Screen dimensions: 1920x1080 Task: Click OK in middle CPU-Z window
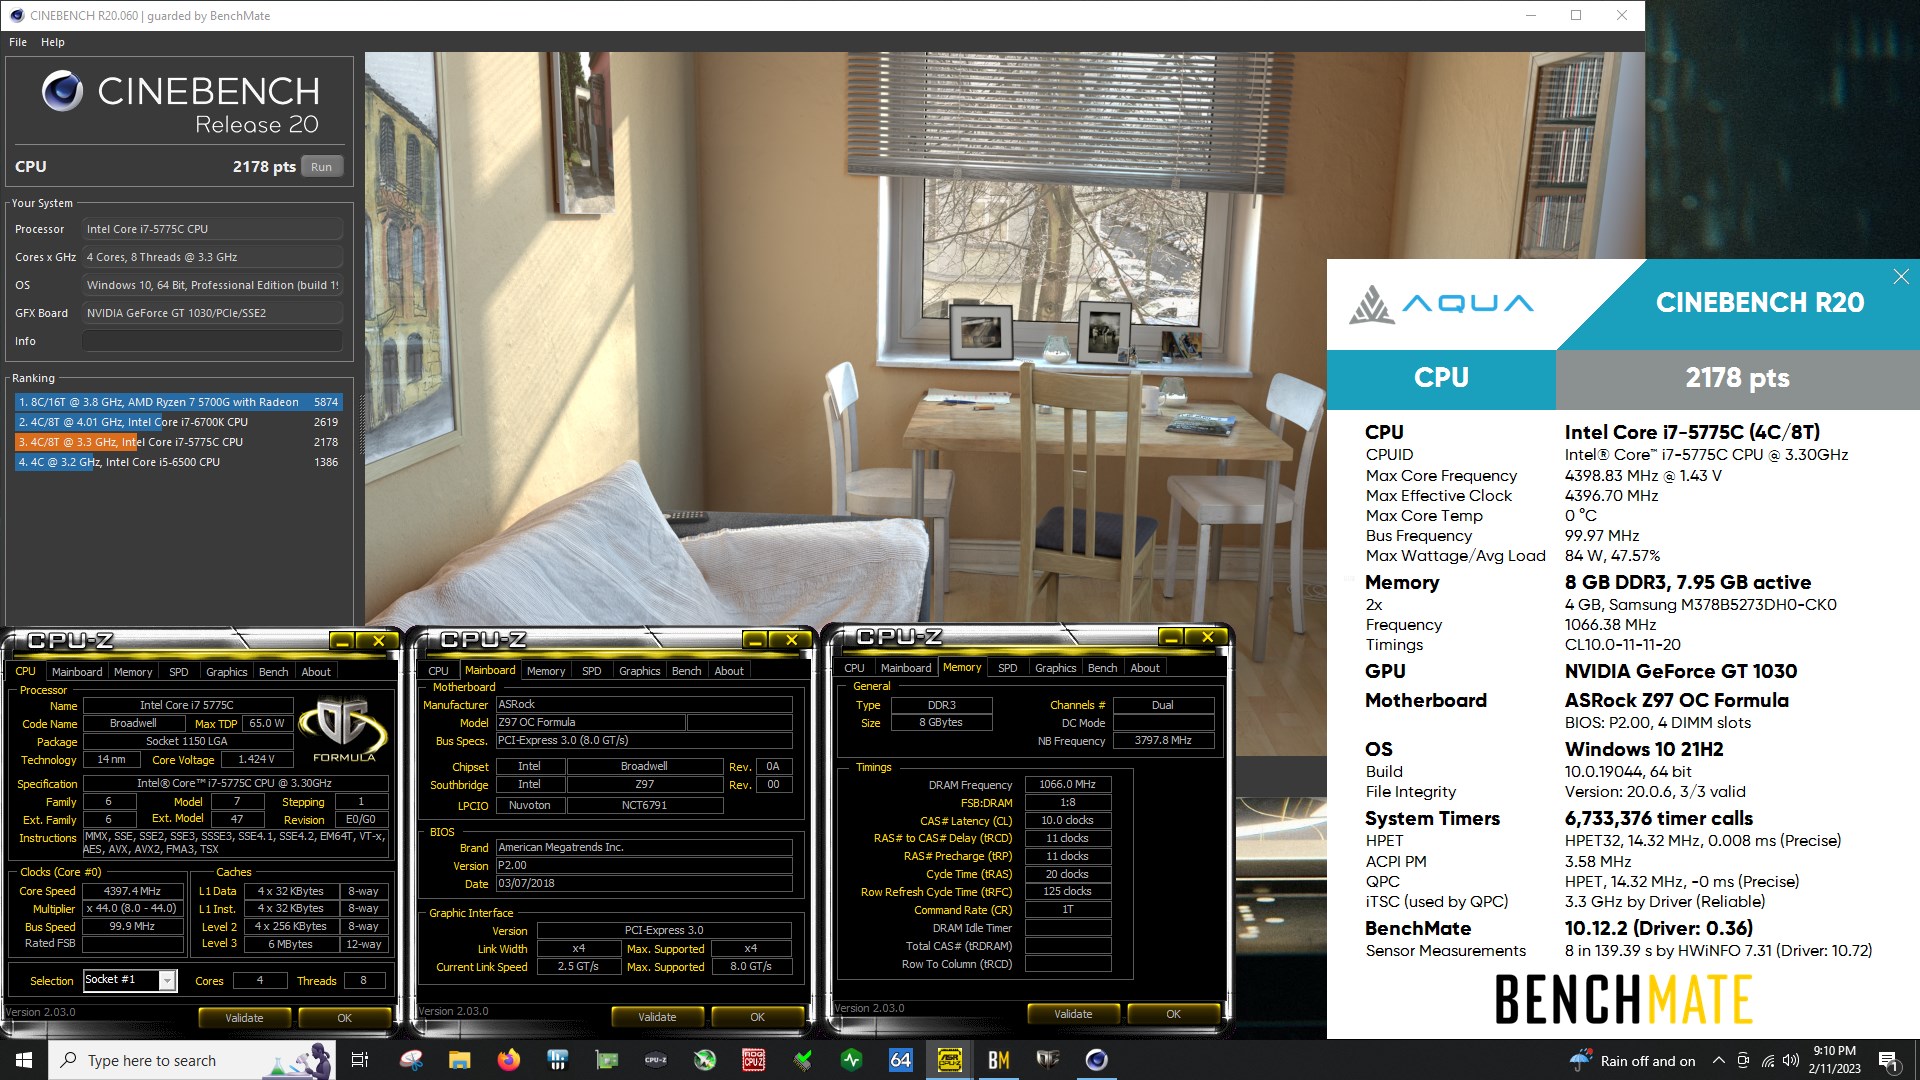click(x=757, y=1017)
